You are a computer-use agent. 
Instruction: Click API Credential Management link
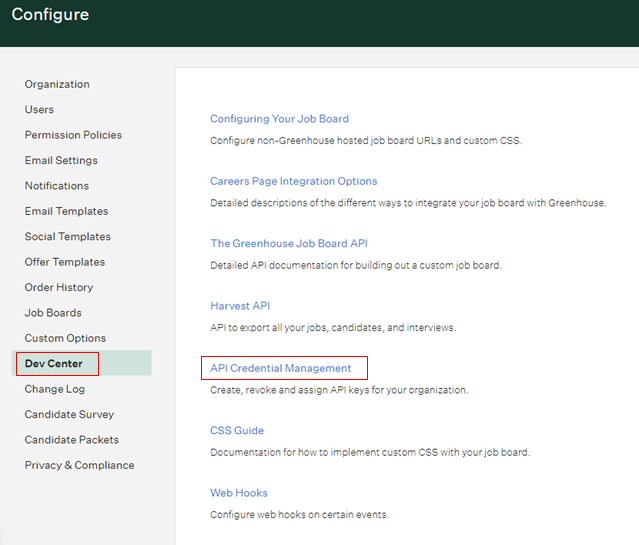281,368
